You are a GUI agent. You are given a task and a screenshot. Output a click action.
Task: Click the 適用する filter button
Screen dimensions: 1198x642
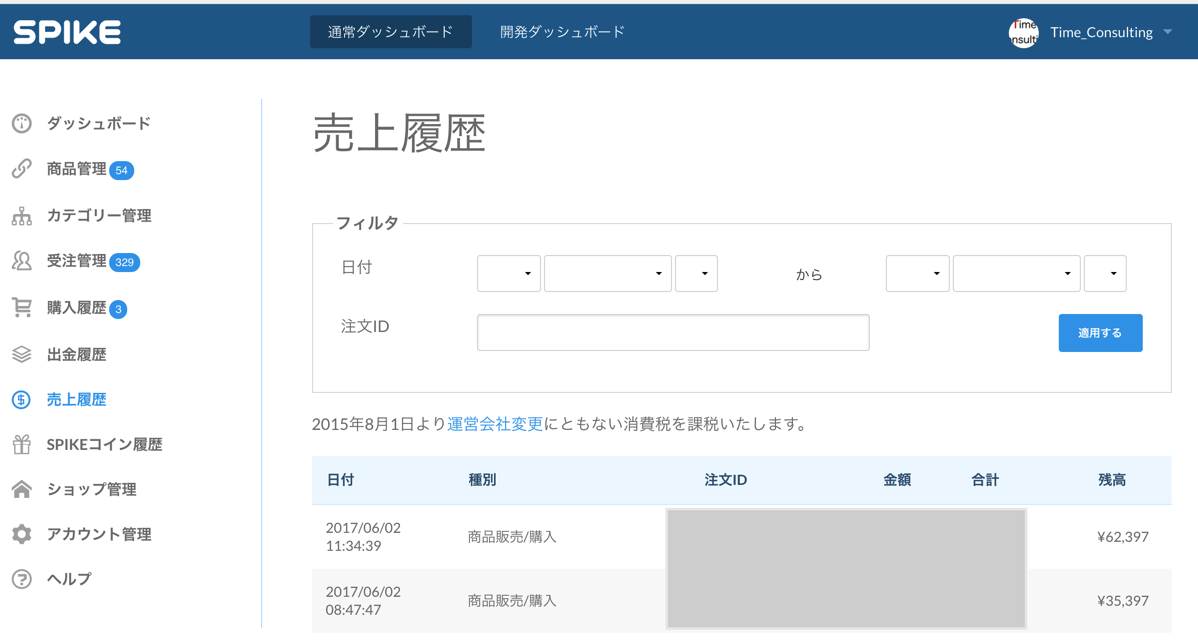tap(1100, 333)
